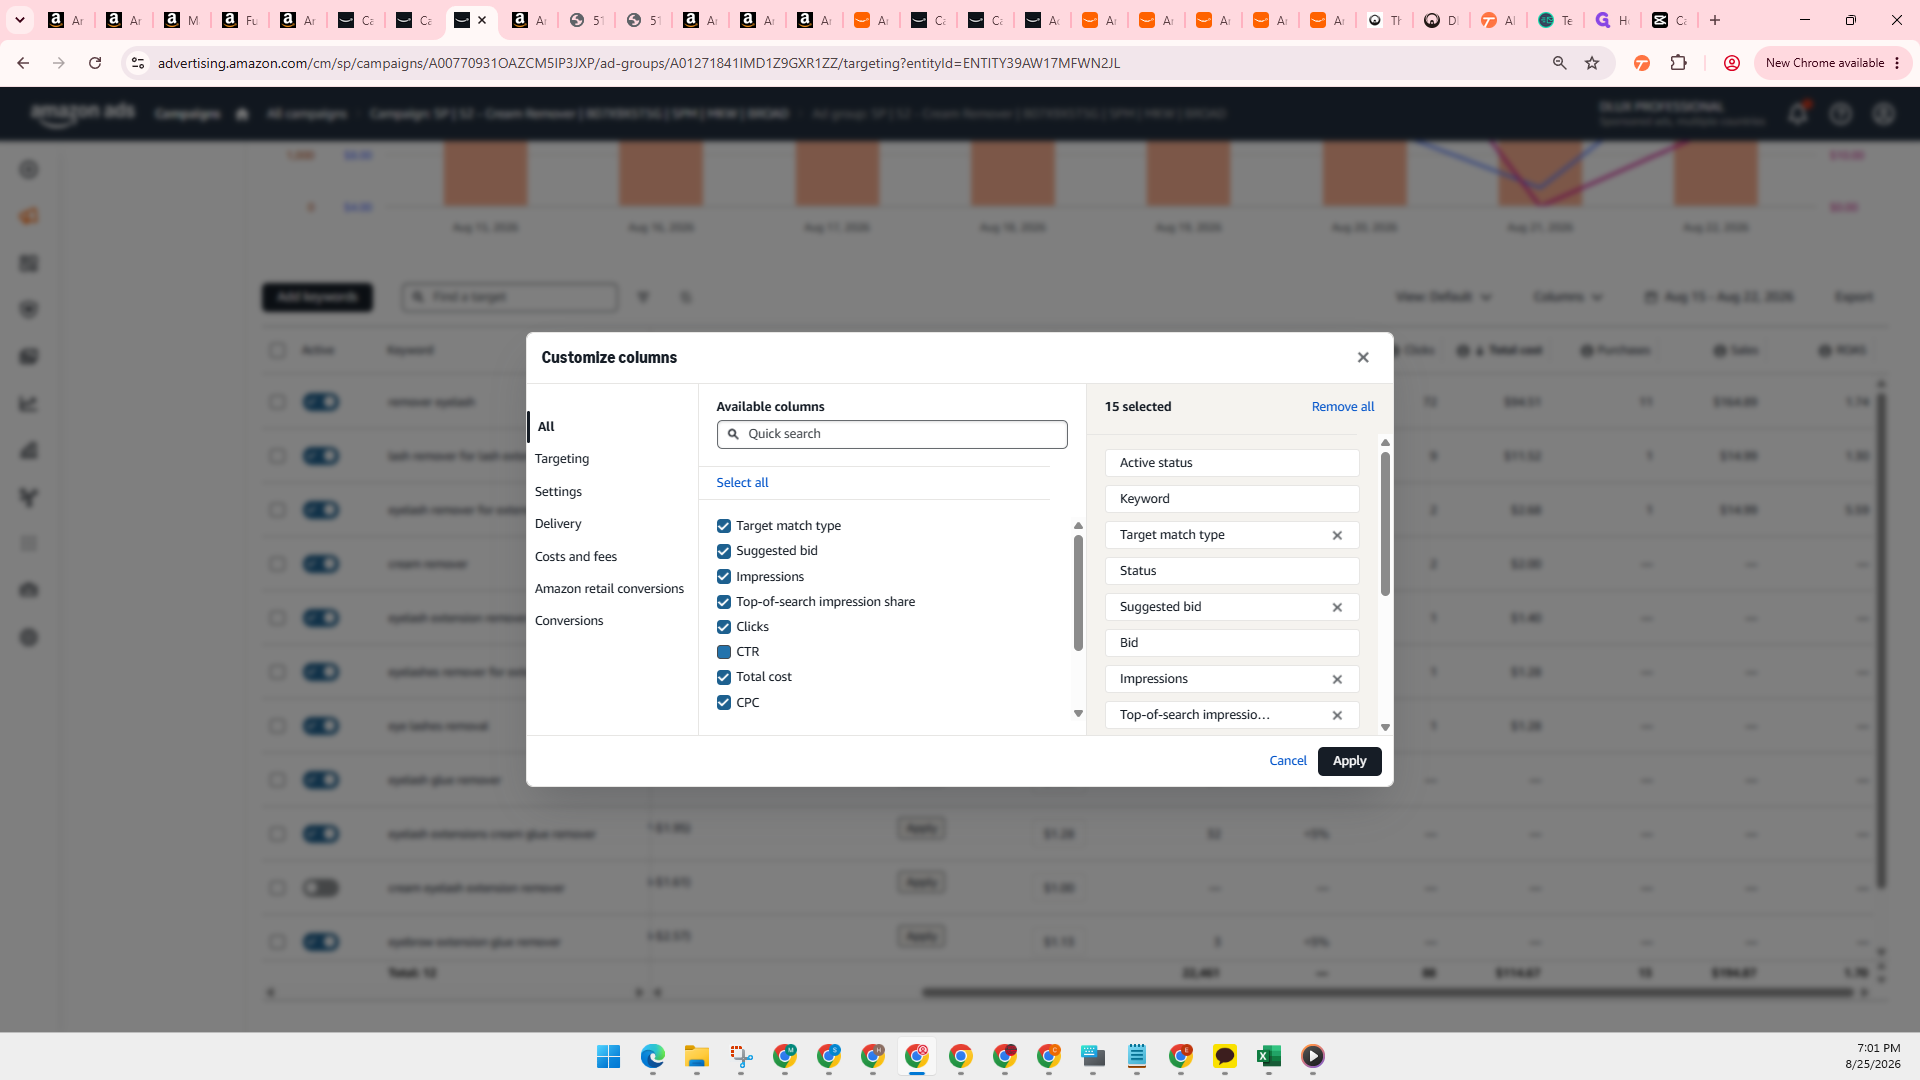Click selected columns scrollbar thumb

(1385, 524)
